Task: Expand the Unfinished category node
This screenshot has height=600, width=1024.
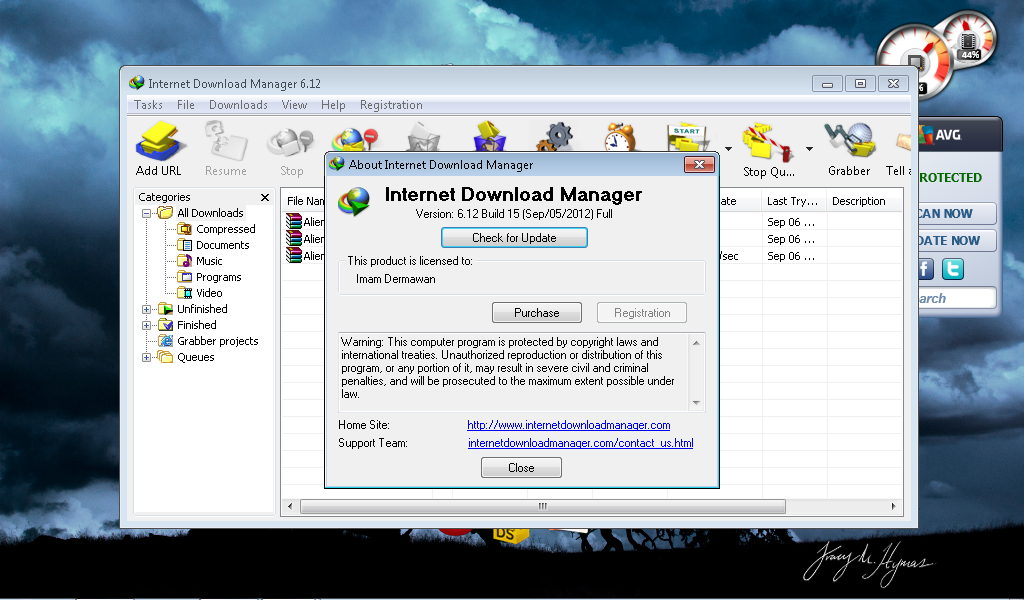Action: (x=146, y=309)
